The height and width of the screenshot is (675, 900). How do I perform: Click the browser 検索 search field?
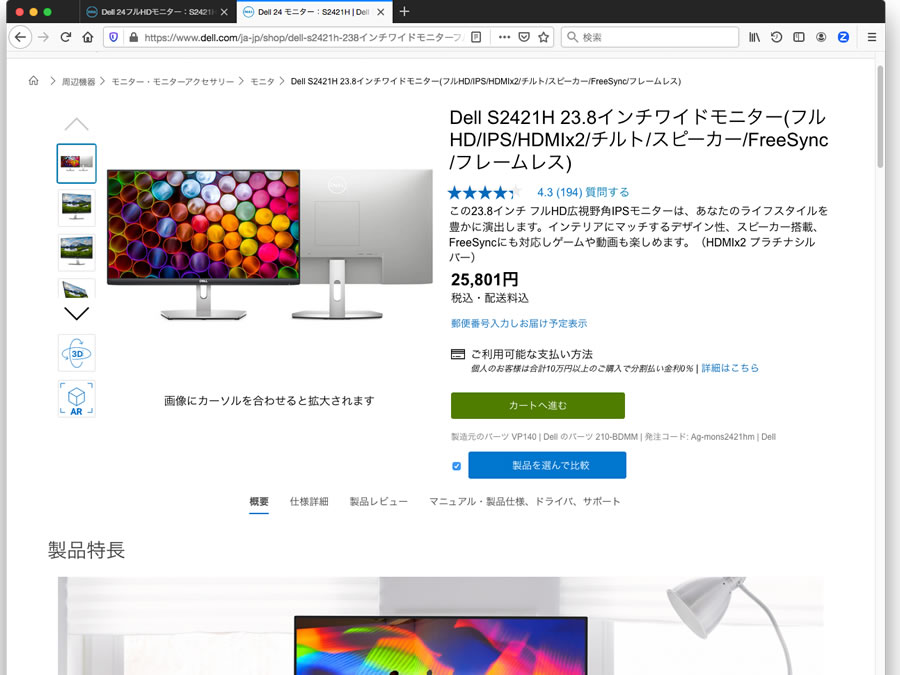650,37
